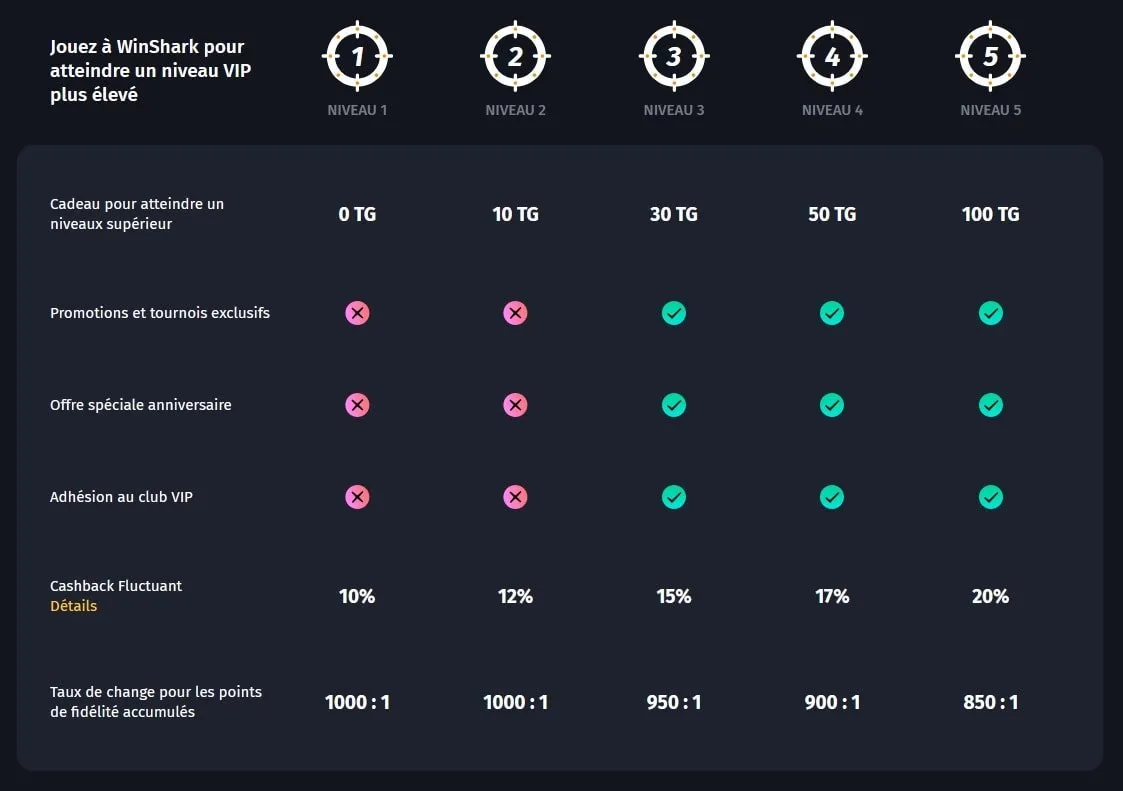The height and width of the screenshot is (791, 1123).
Task: Click Niveau 1 cross for Promotions et tournois
Action: [x=357, y=313]
